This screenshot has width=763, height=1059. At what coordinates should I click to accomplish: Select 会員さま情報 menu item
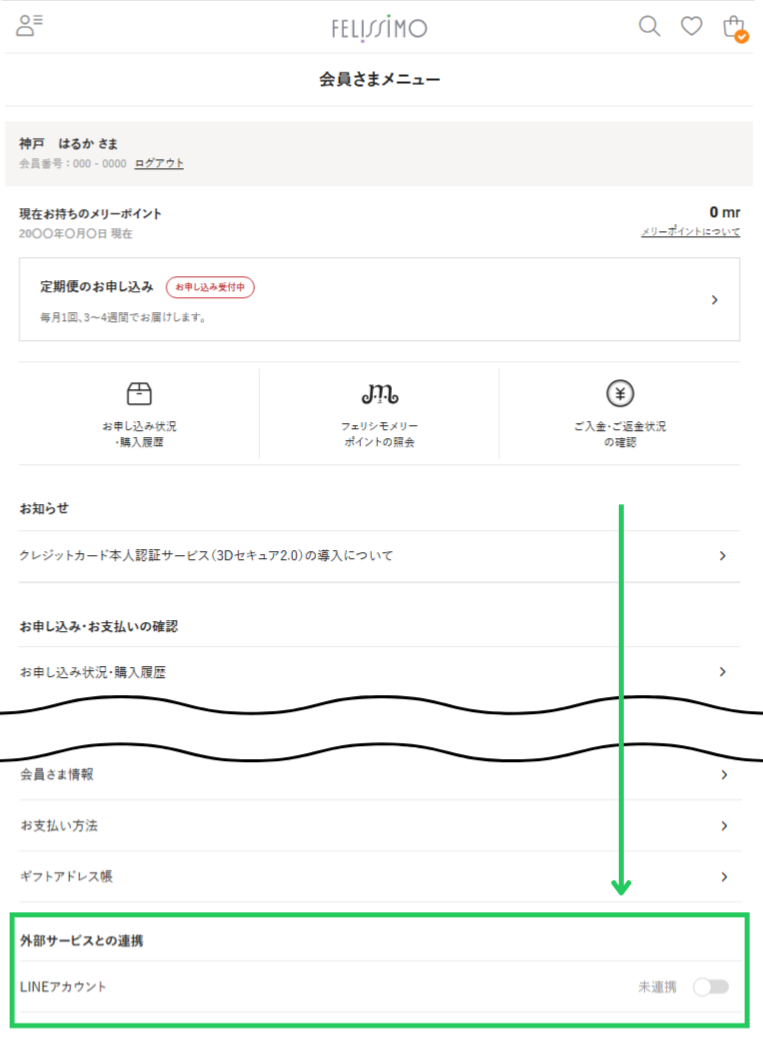click(57, 774)
